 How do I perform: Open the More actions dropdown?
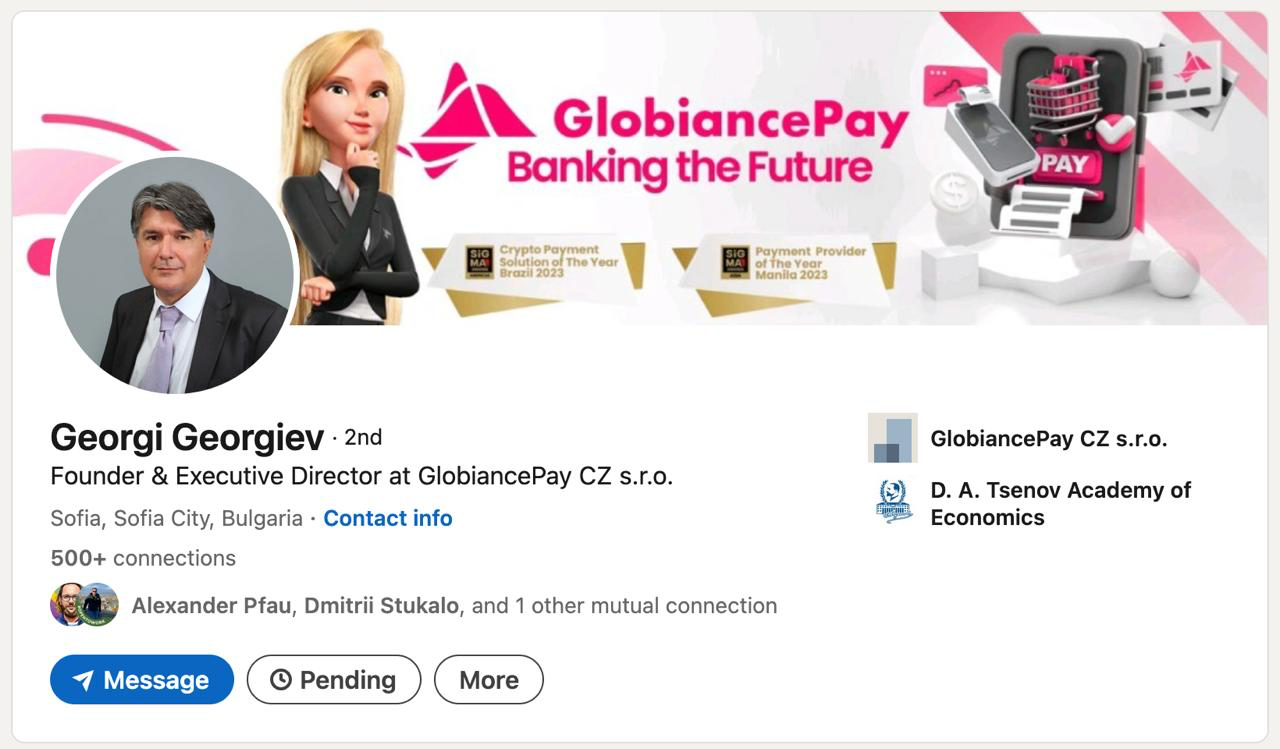point(488,680)
